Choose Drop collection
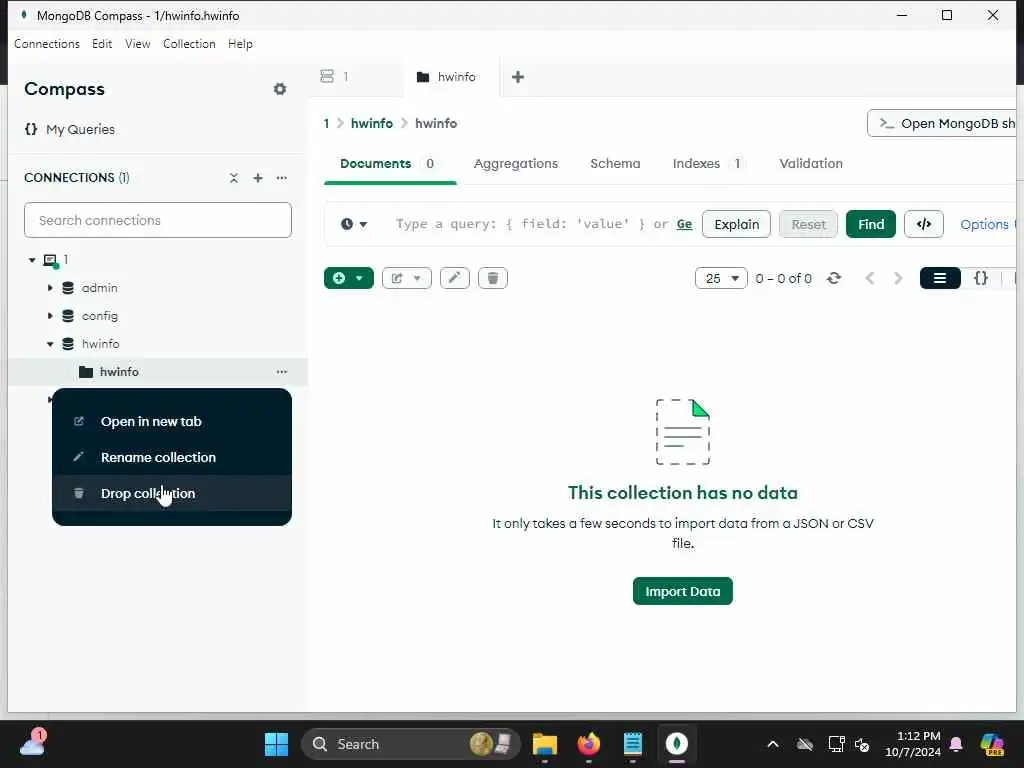The image size is (1024, 768). [172, 493]
